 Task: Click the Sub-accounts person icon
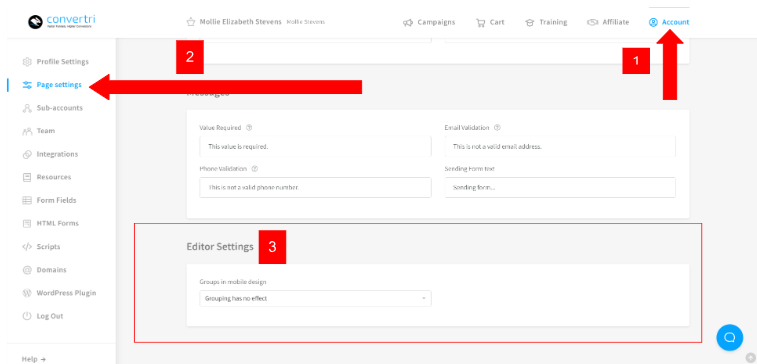(x=27, y=108)
